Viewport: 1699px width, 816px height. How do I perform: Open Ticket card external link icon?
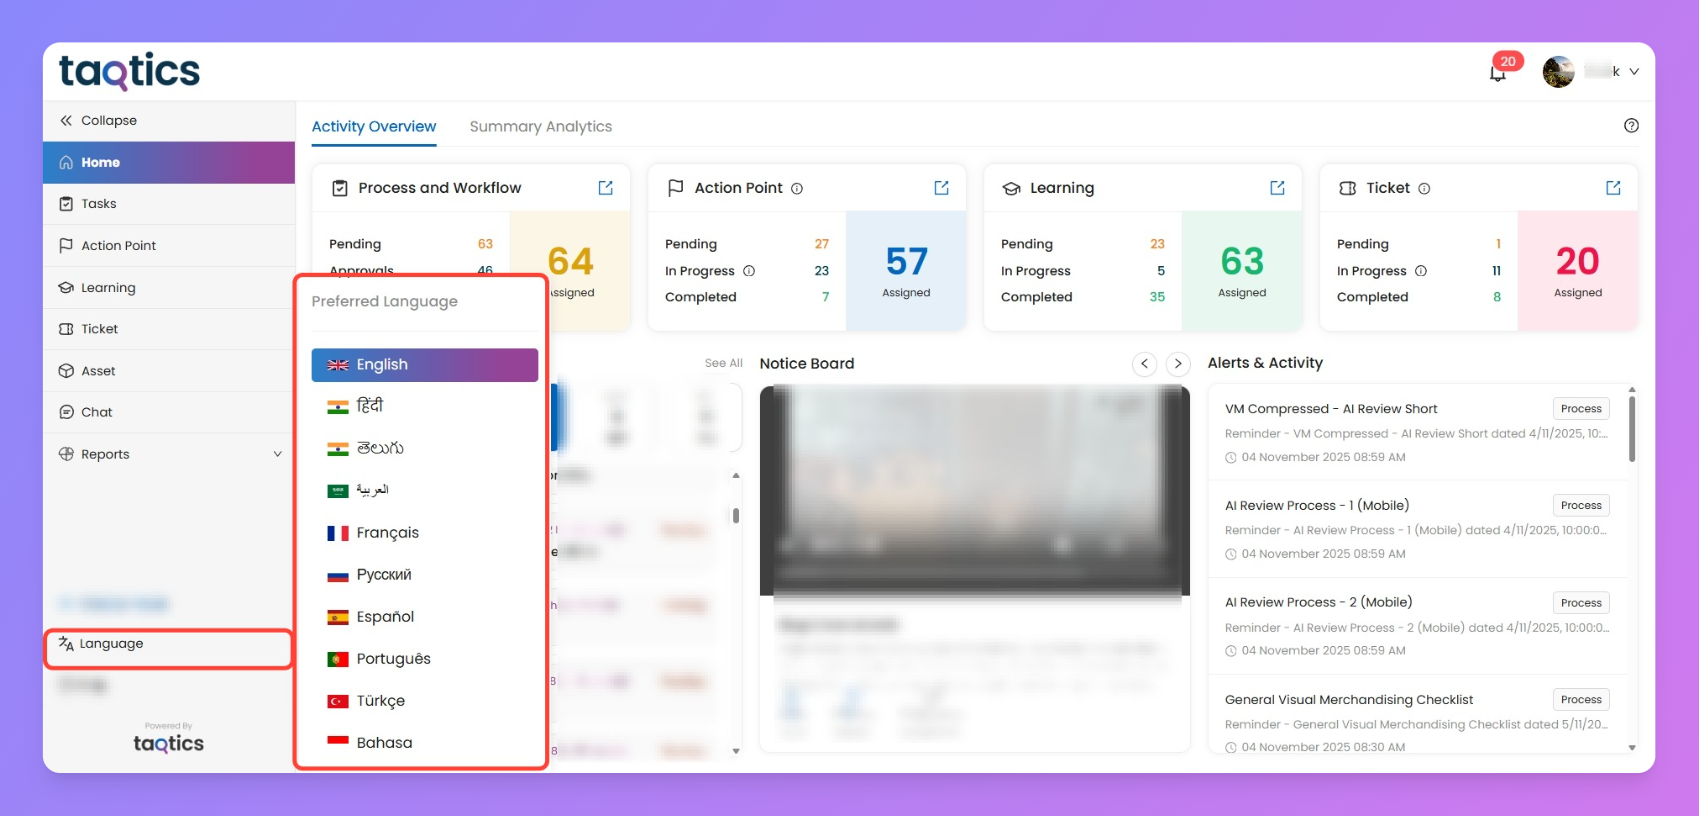[x=1614, y=188]
